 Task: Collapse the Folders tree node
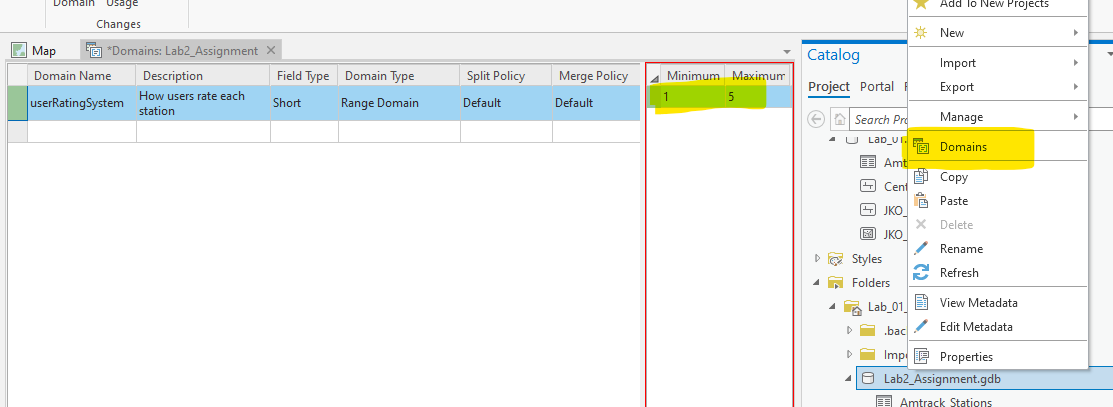pyautogui.click(x=818, y=283)
